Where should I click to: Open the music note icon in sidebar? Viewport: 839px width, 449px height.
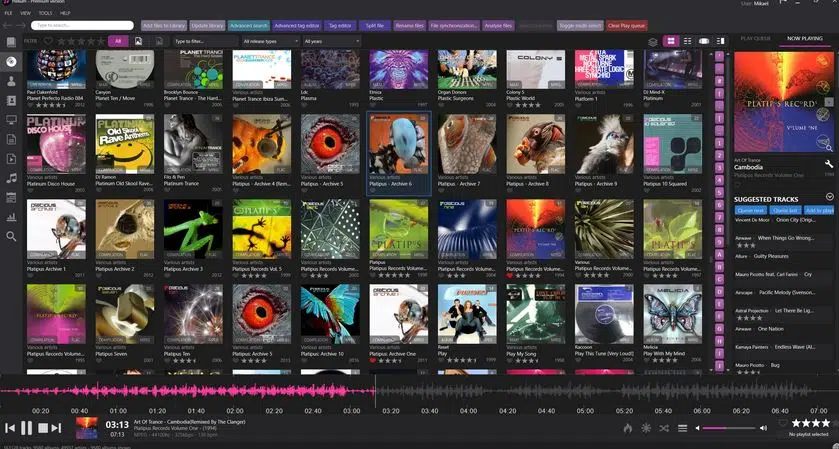pos(11,178)
